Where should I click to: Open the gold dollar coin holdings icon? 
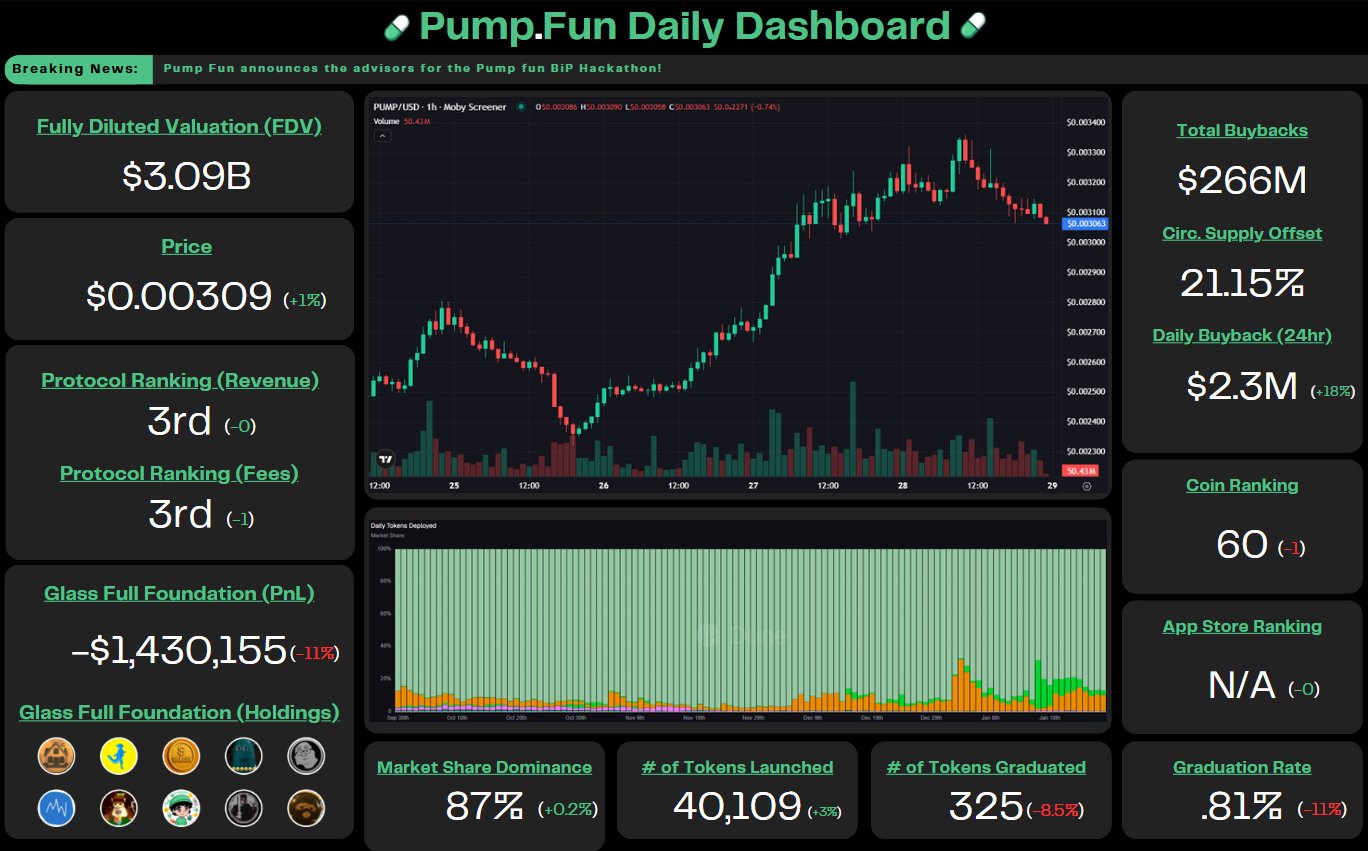(x=181, y=756)
